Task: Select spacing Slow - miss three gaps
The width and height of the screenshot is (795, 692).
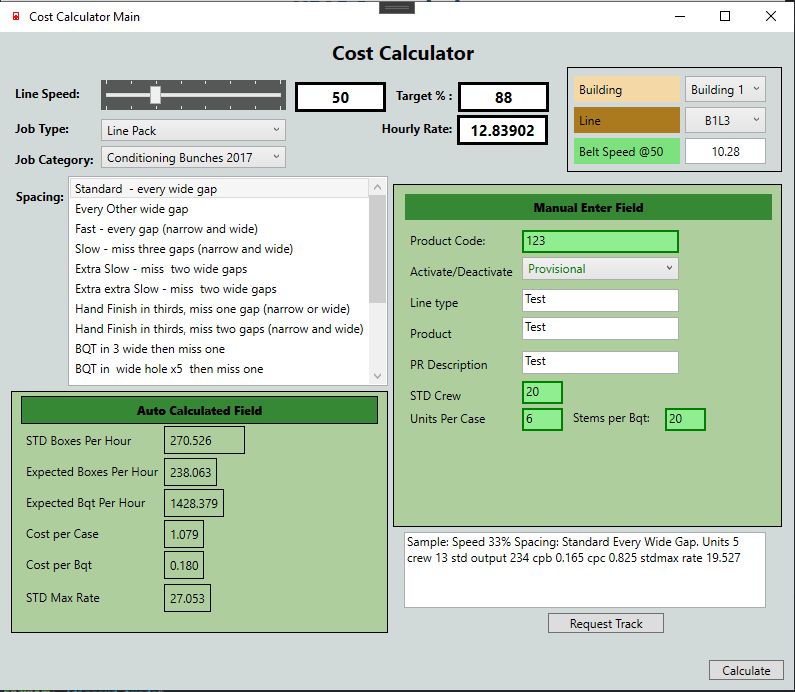Action: [x=219, y=249]
